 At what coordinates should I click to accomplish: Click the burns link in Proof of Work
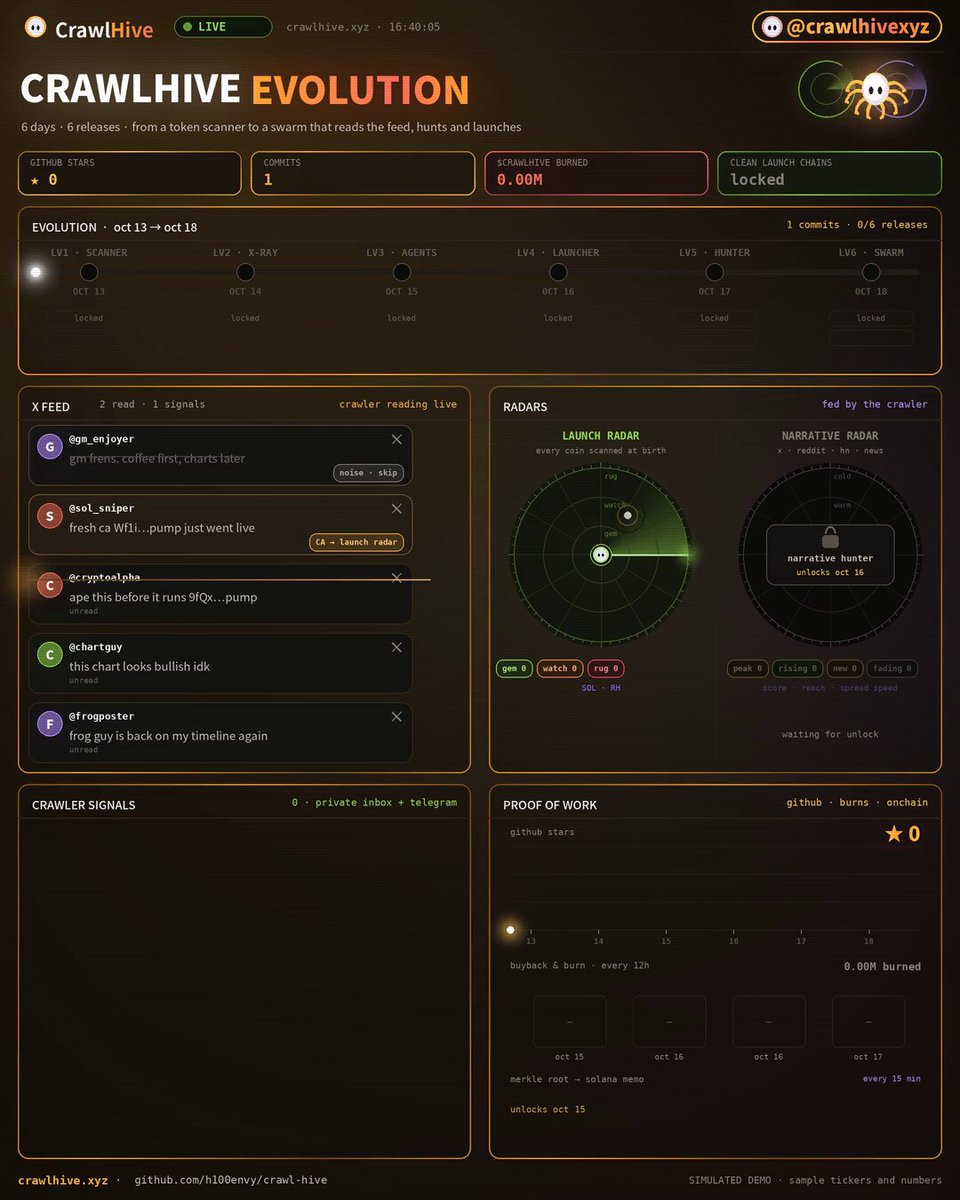point(854,802)
